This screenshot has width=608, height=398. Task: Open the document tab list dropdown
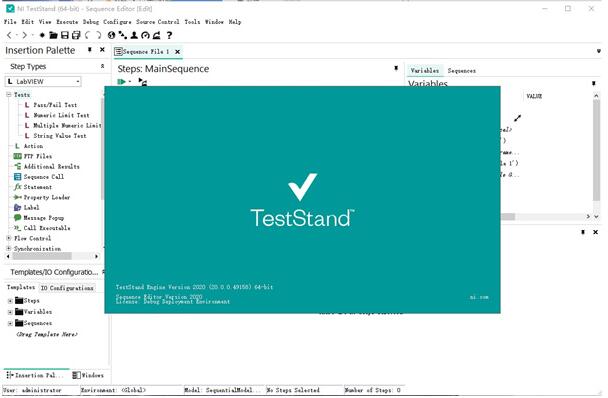tap(599, 51)
